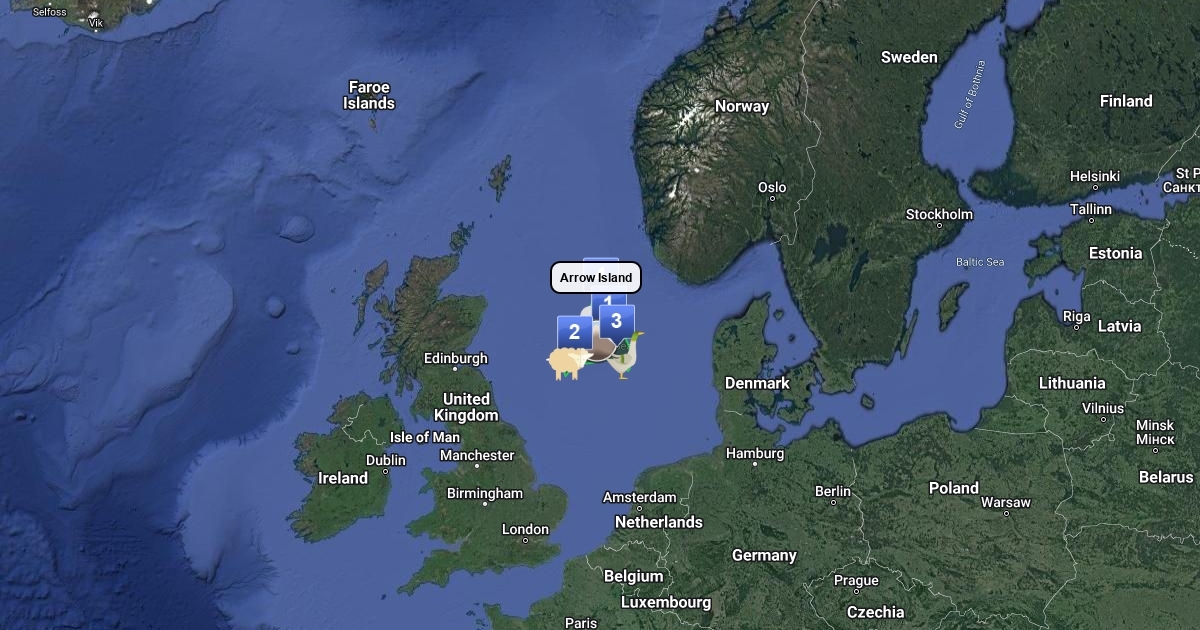1200x630 pixels.
Task: Click the Isle of Man label
Action: [425, 437]
